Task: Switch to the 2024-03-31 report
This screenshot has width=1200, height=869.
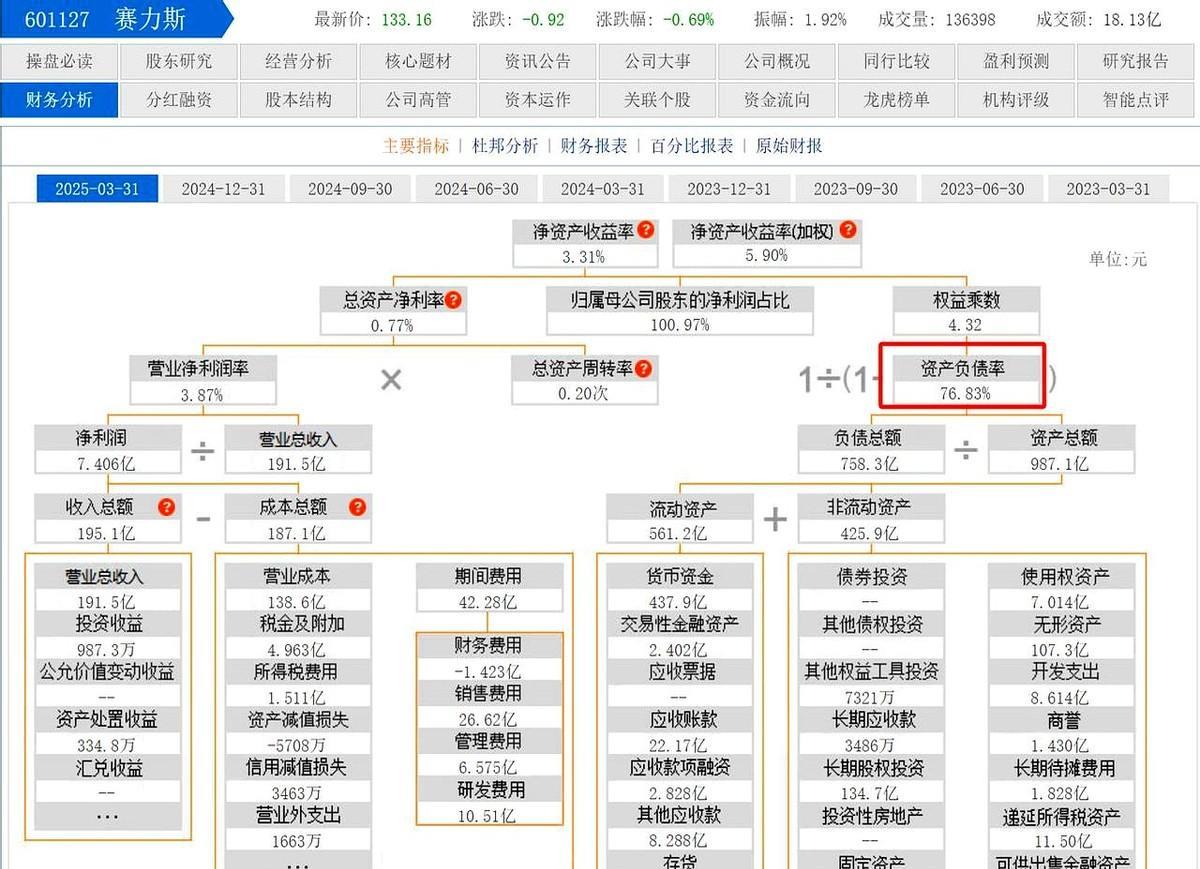Action: pyautogui.click(x=603, y=189)
